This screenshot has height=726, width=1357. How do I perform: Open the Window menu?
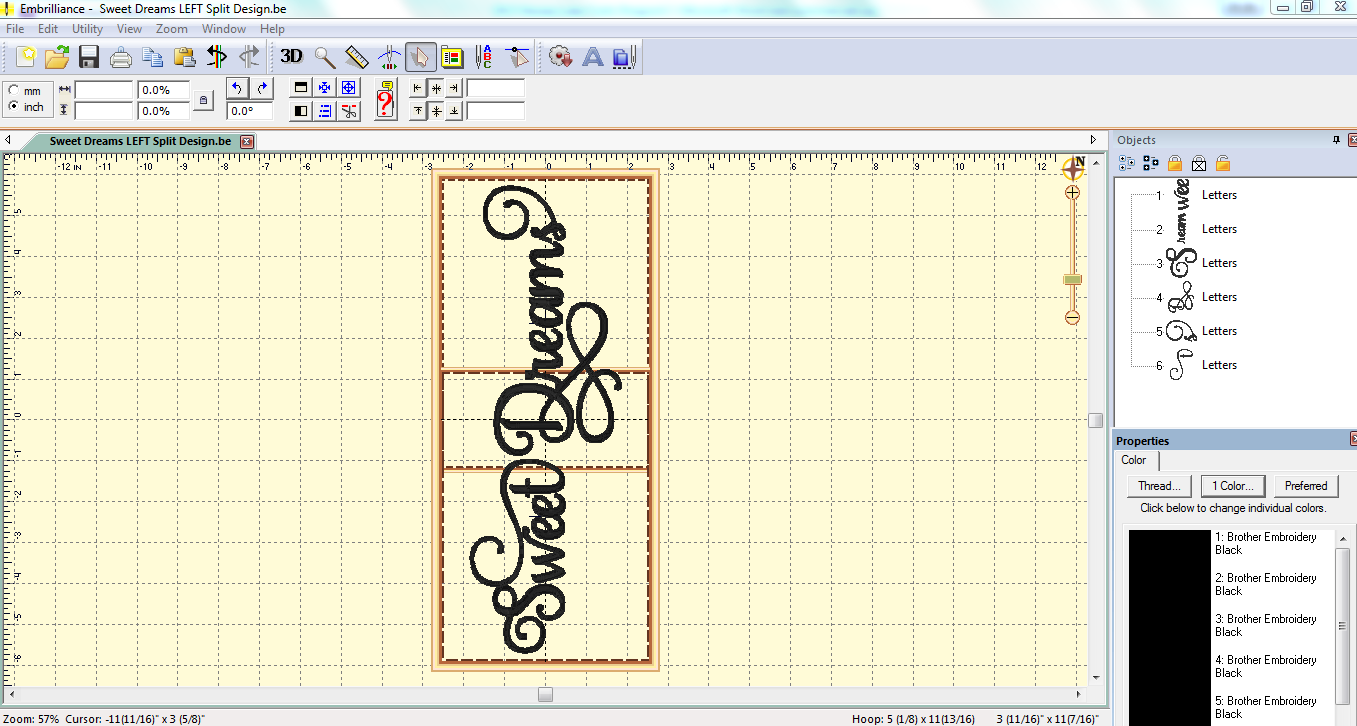point(224,29)
